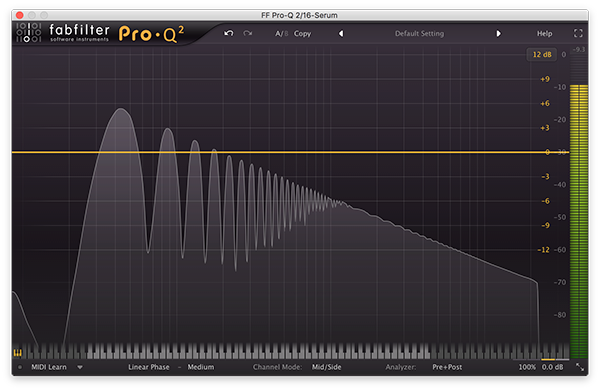Open the Default Setting preset menu

[x=419, y=34]
